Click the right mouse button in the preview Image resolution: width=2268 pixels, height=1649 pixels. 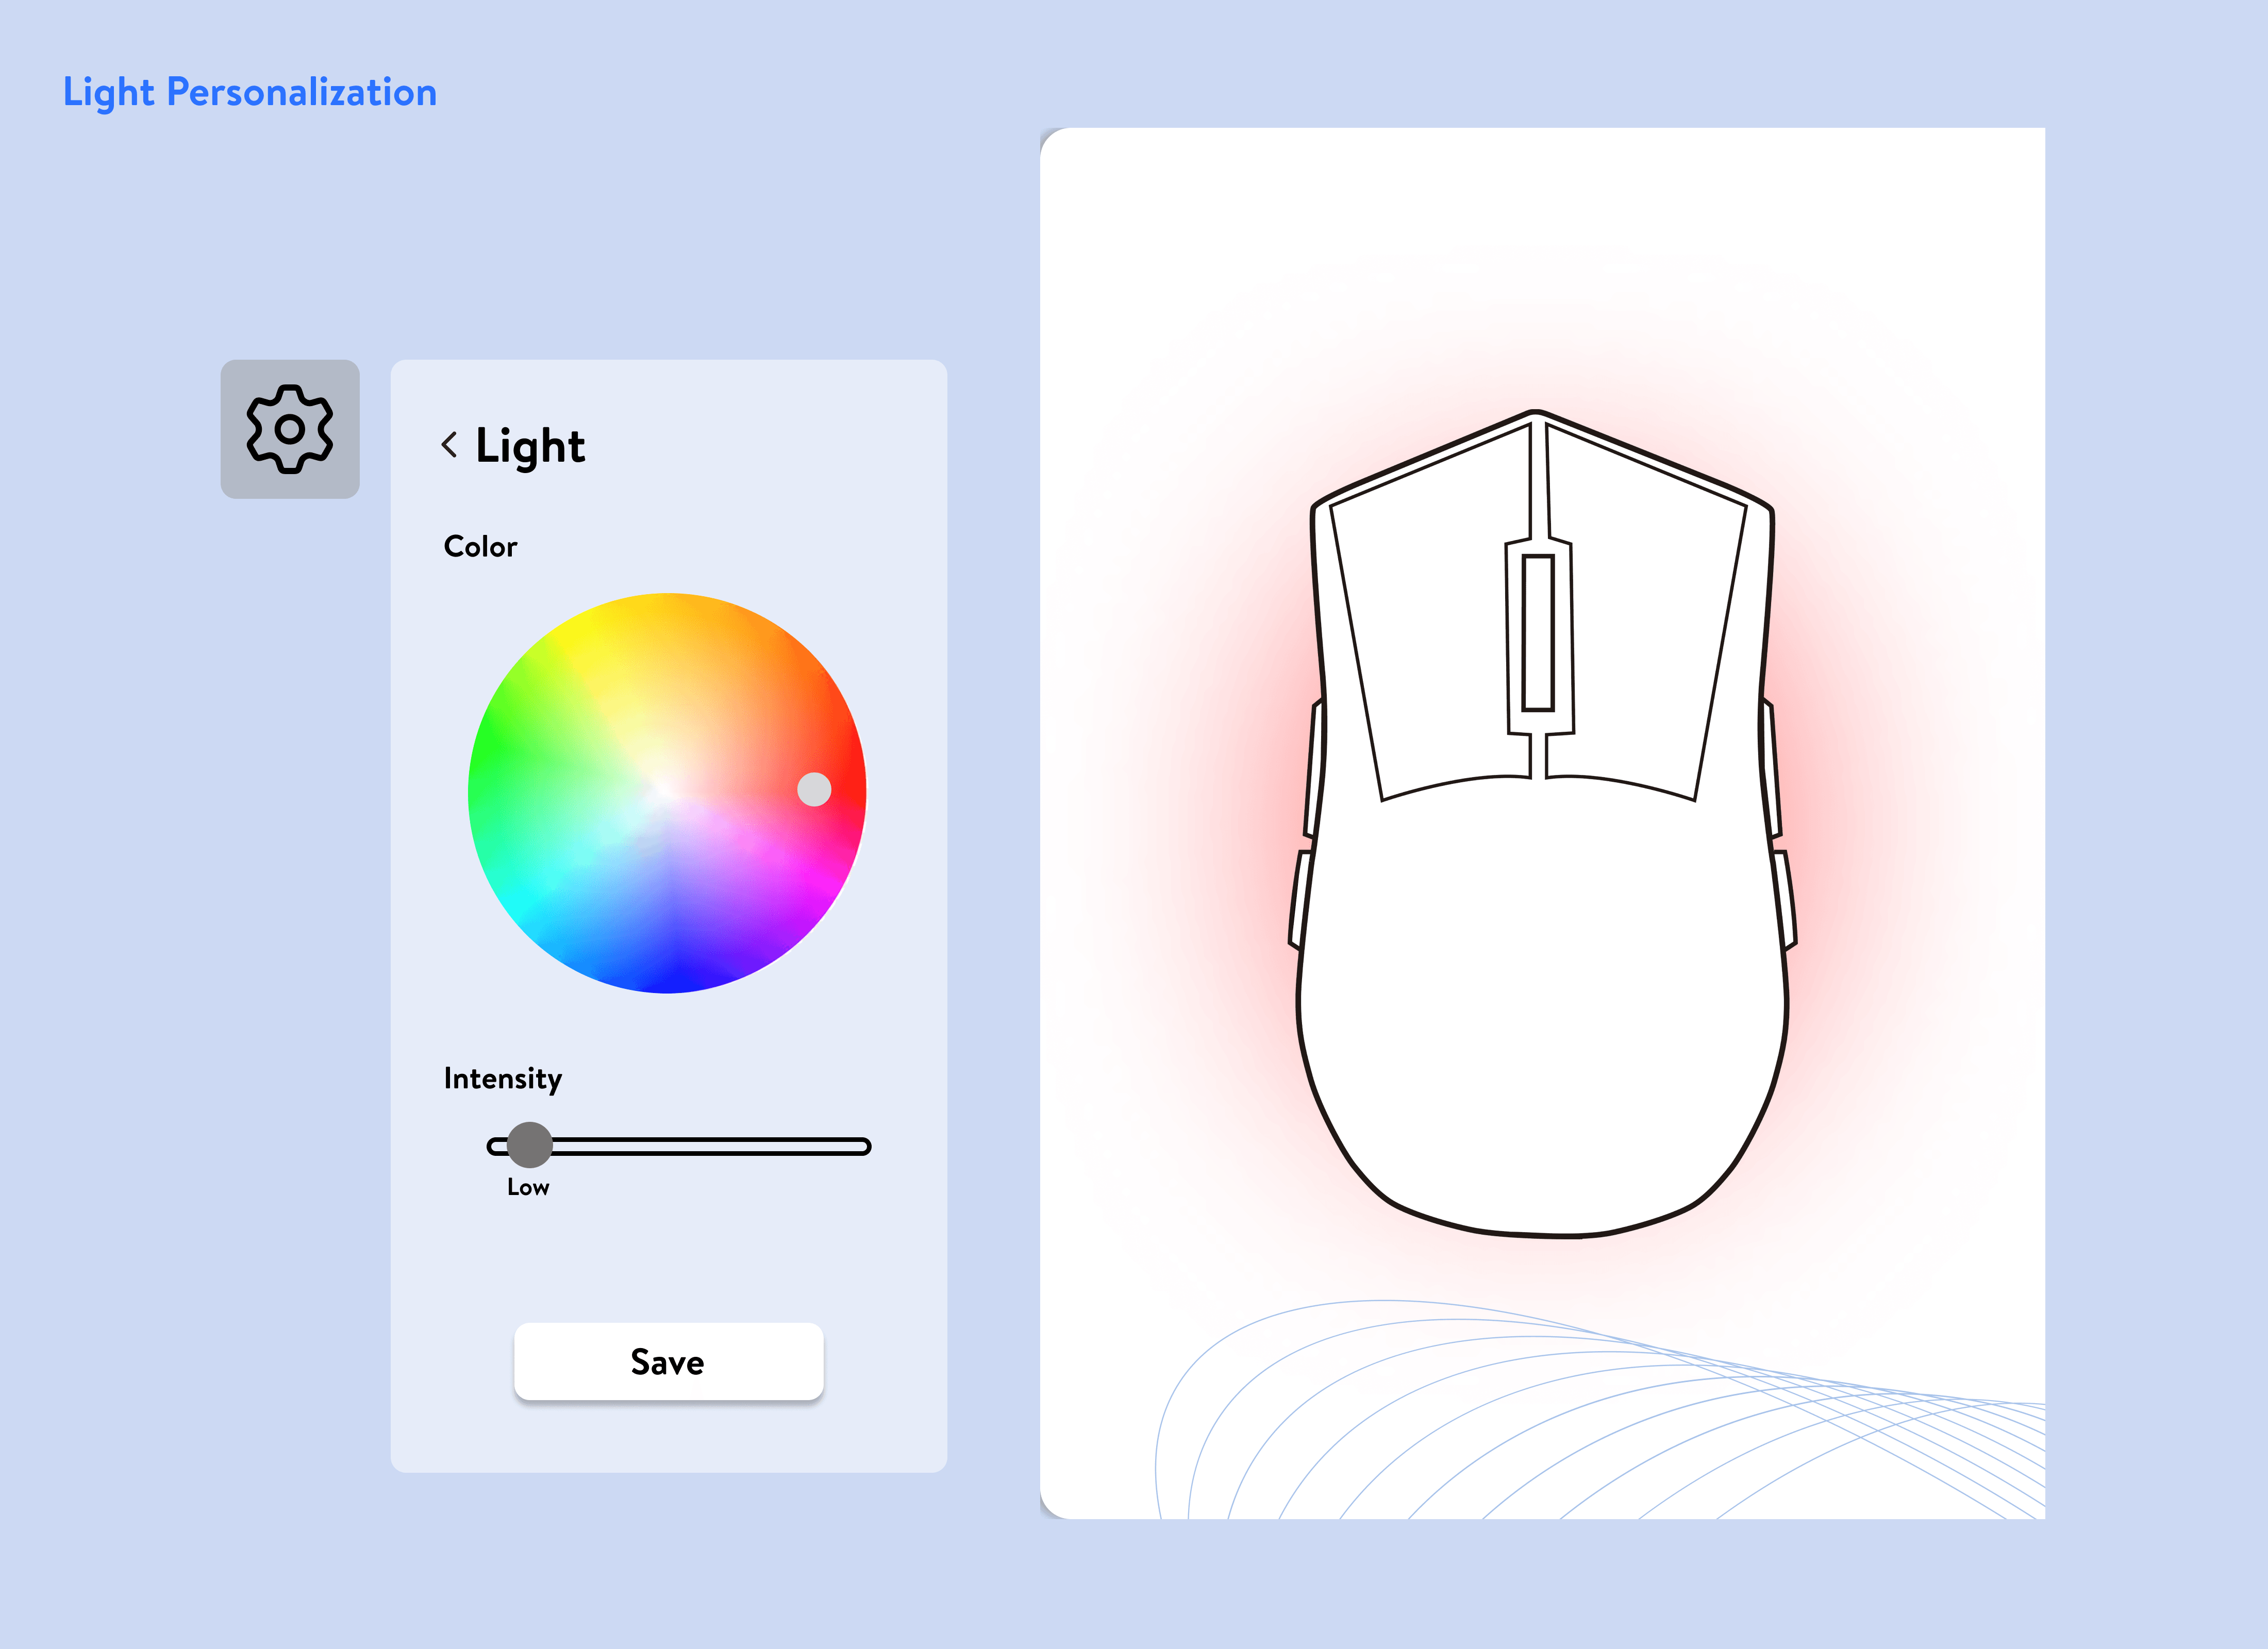coord(1650,630)
